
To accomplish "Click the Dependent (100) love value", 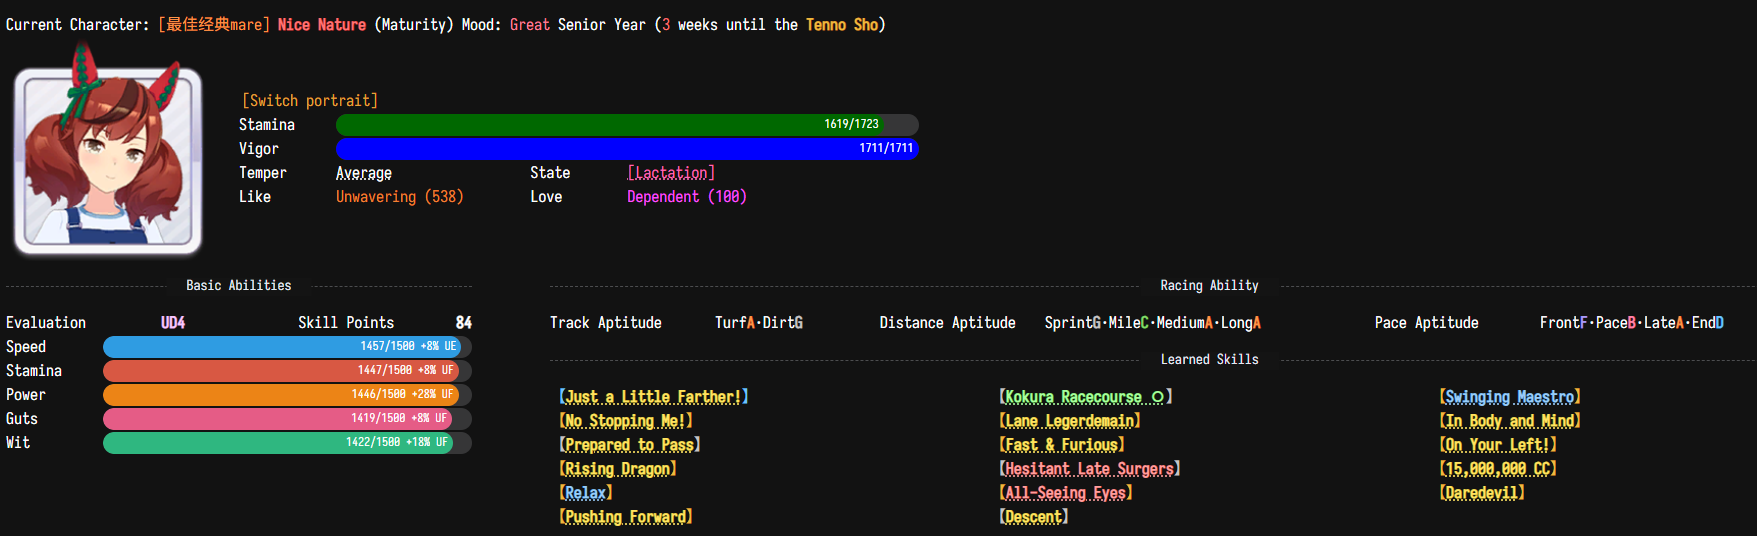I will pos(687,197).
